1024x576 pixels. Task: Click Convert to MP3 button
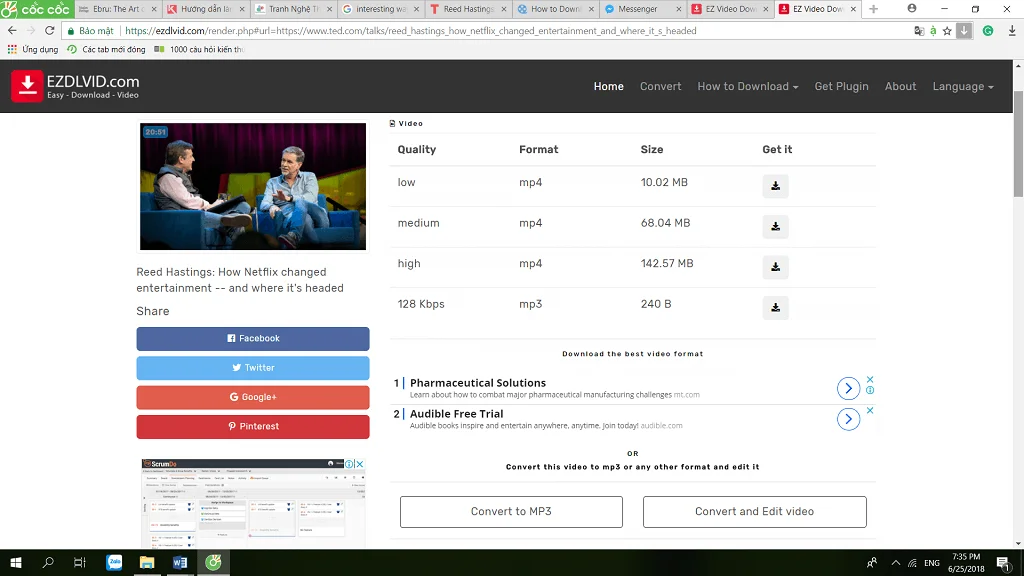point(511,512)
